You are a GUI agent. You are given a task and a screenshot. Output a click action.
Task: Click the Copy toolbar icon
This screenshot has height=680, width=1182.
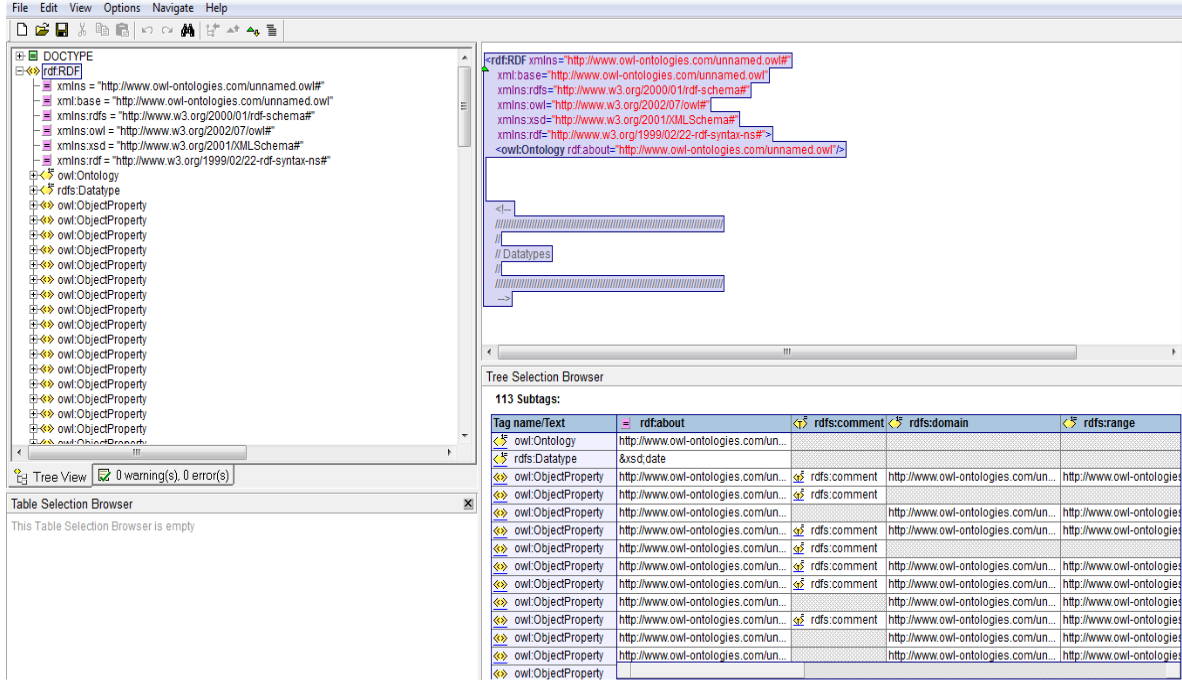(103, 30)
